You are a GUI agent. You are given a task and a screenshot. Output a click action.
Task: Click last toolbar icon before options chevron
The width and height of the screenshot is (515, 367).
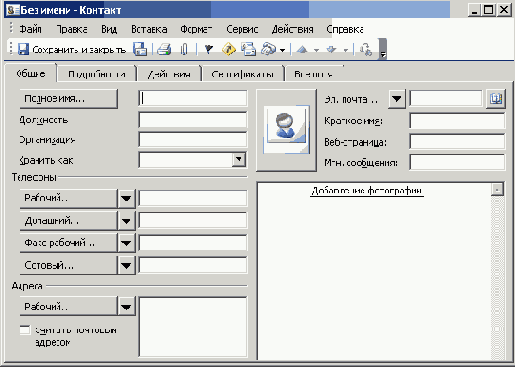pyautogui.click(x=366, y=50)
